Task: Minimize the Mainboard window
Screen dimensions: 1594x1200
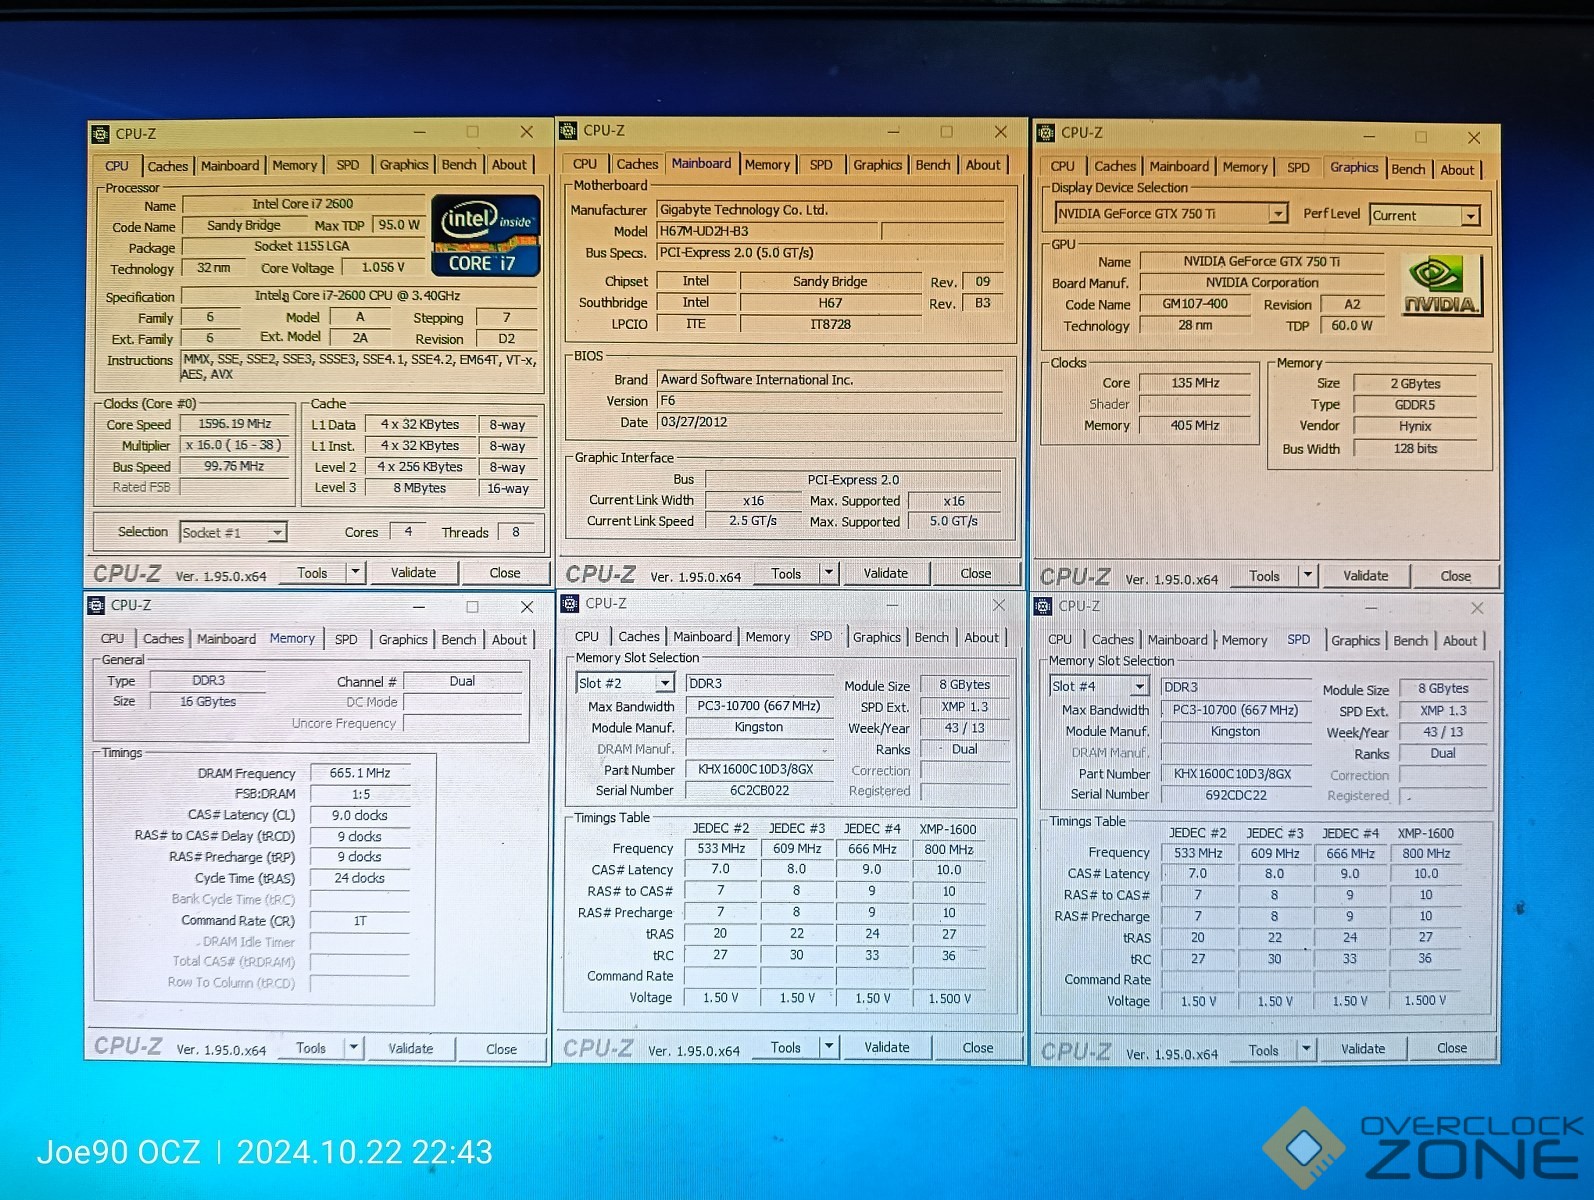Action: [x=893, y=131]
